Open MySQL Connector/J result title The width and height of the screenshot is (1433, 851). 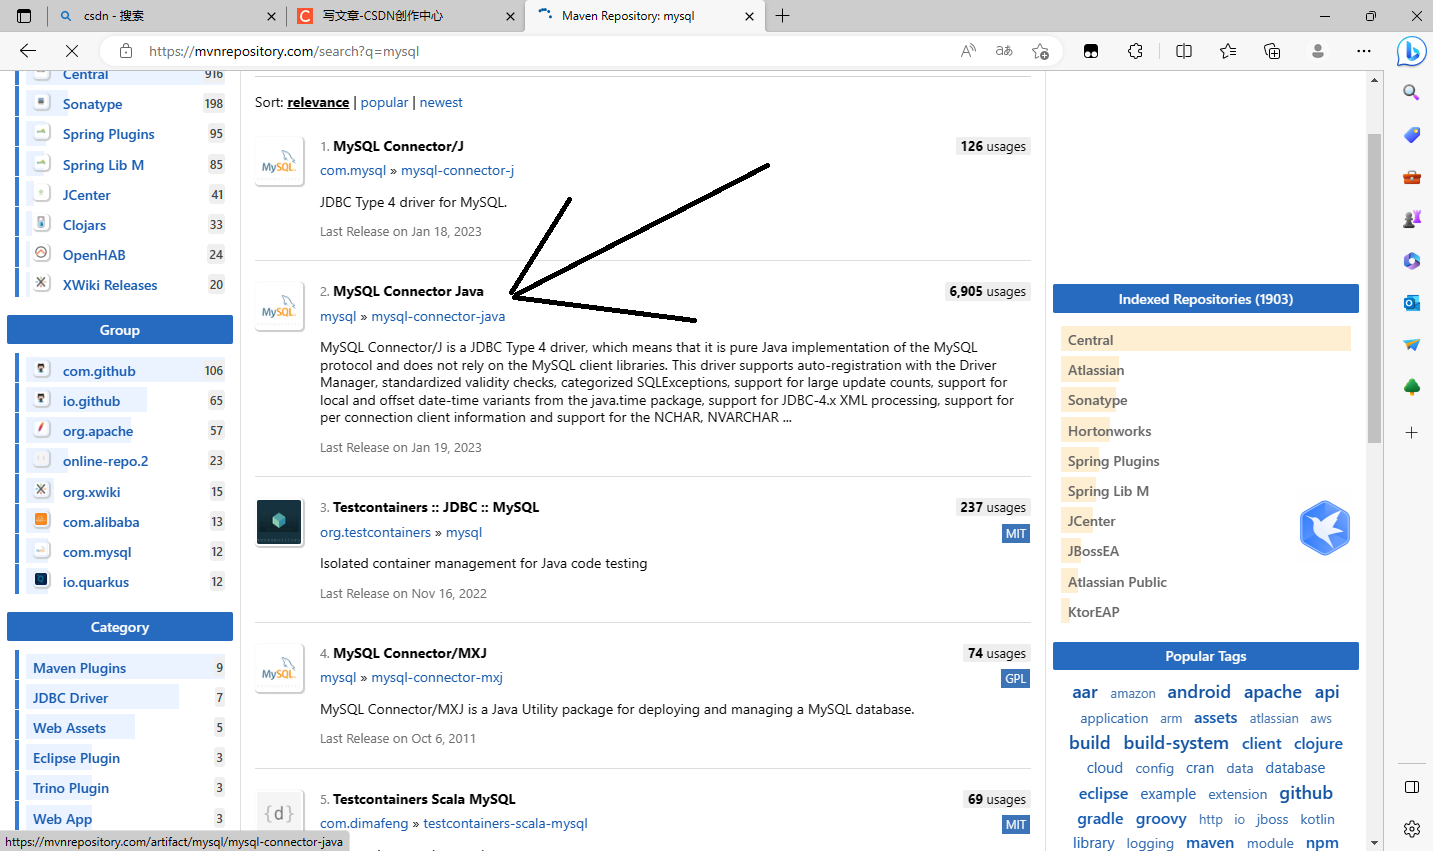click(398, 146)
